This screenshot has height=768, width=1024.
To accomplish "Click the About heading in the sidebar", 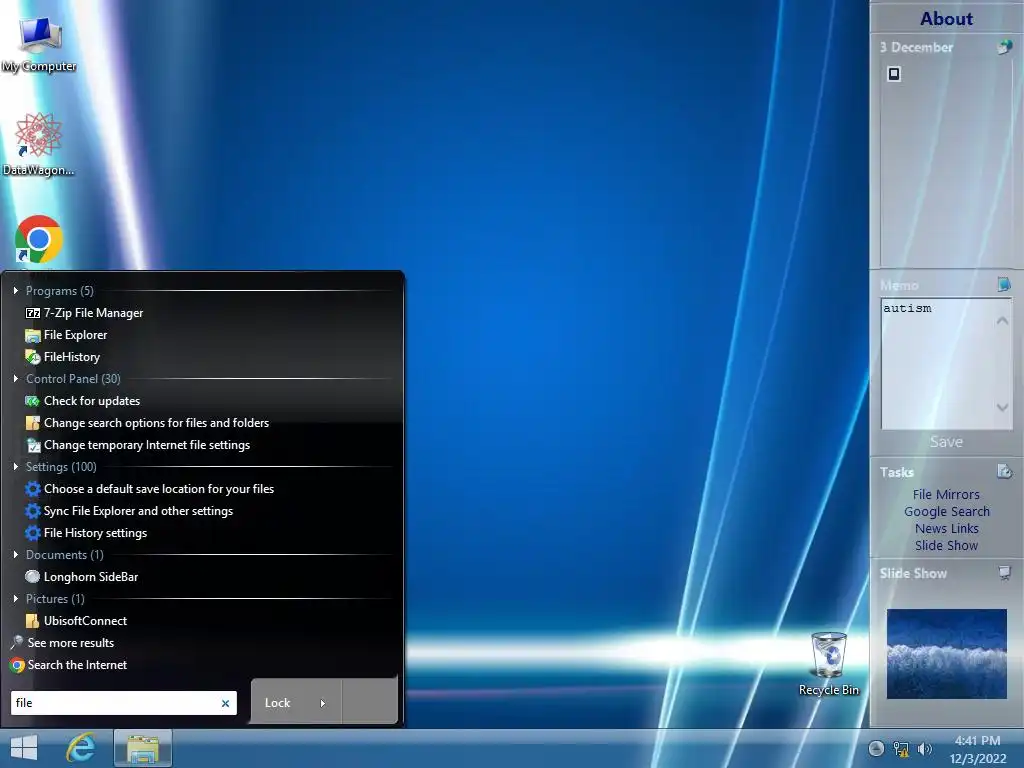I will coord(946,19).
